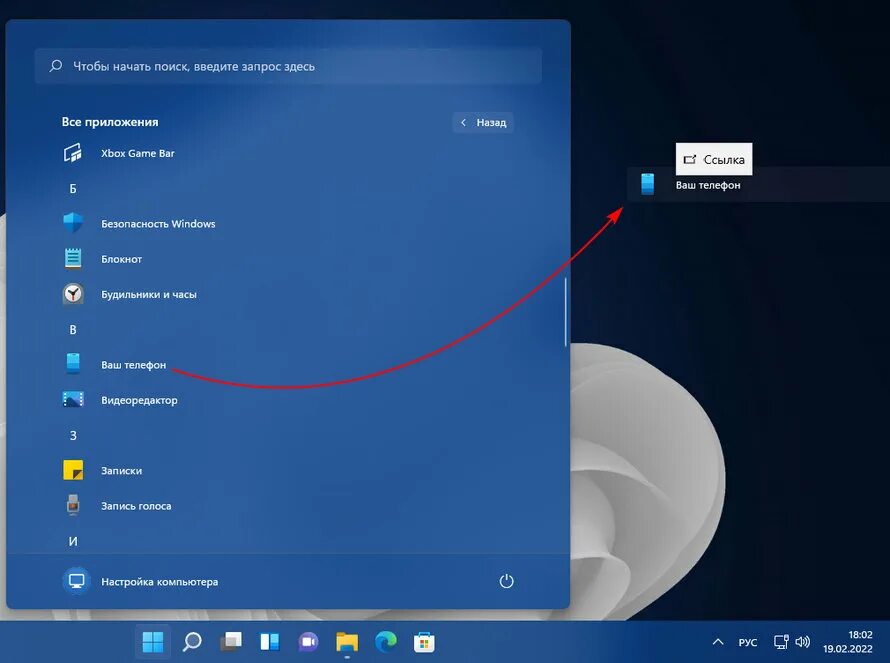The image size is (890, 663).
Task: Open File Explorer from taskbar
Action: tap(347, 642)
